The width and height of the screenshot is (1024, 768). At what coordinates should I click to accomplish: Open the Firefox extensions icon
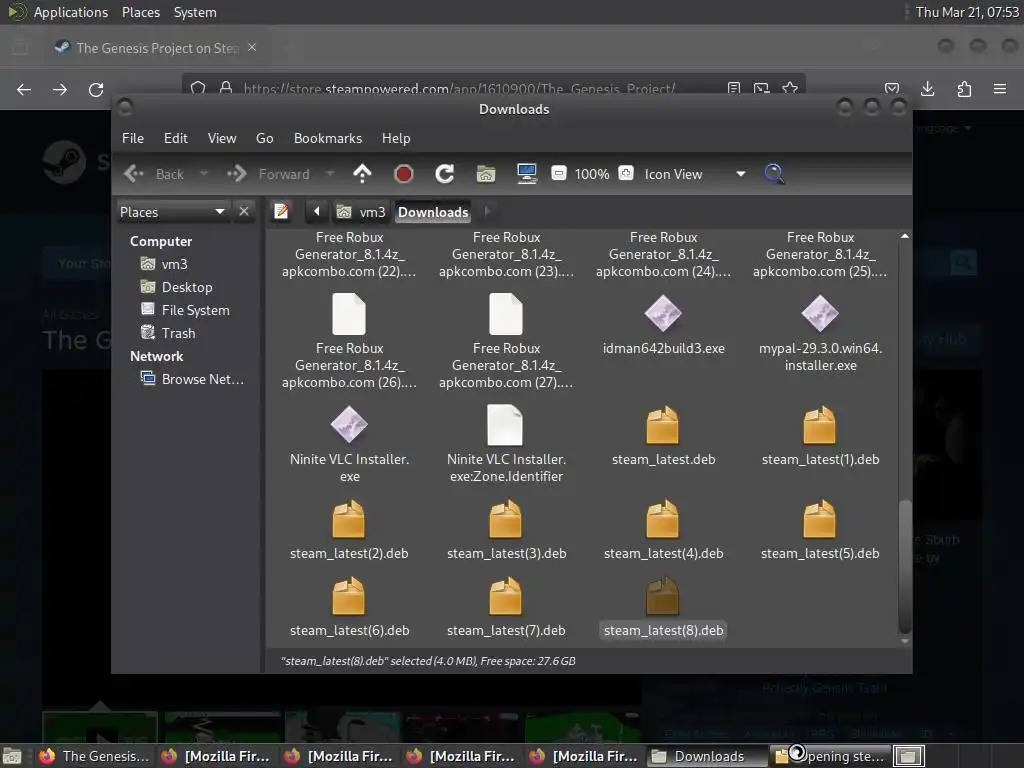[964, 89]
